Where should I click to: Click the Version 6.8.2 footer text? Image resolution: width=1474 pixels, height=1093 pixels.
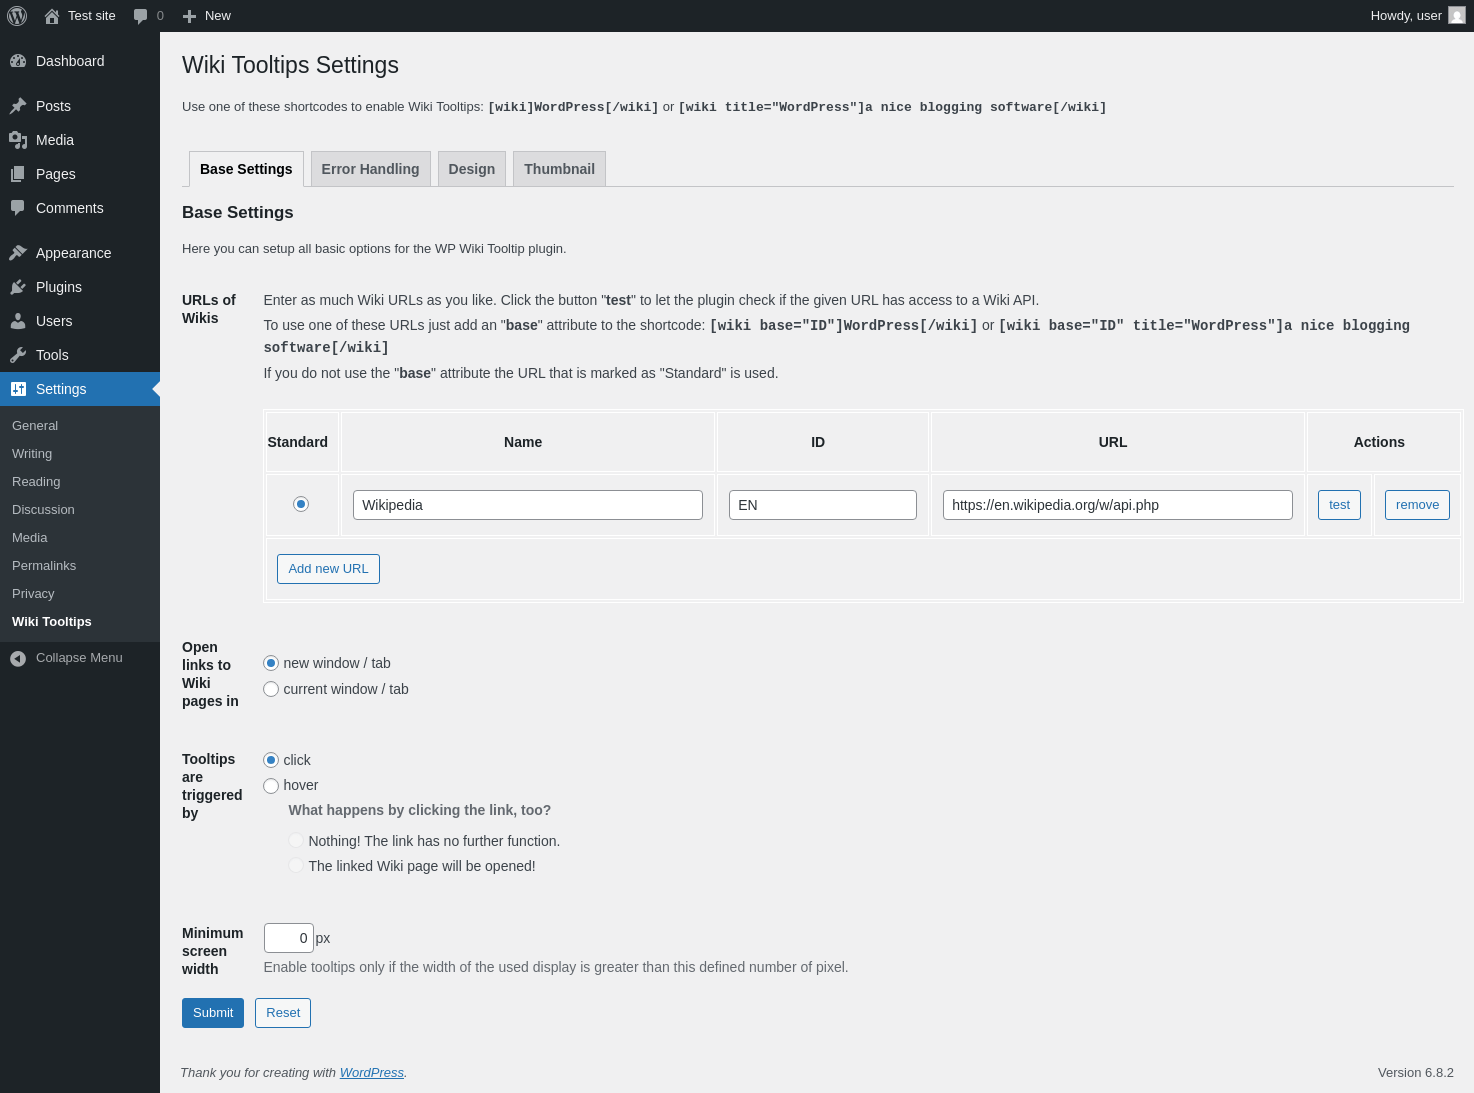pyautogui.click(x=1416, y=1073)
